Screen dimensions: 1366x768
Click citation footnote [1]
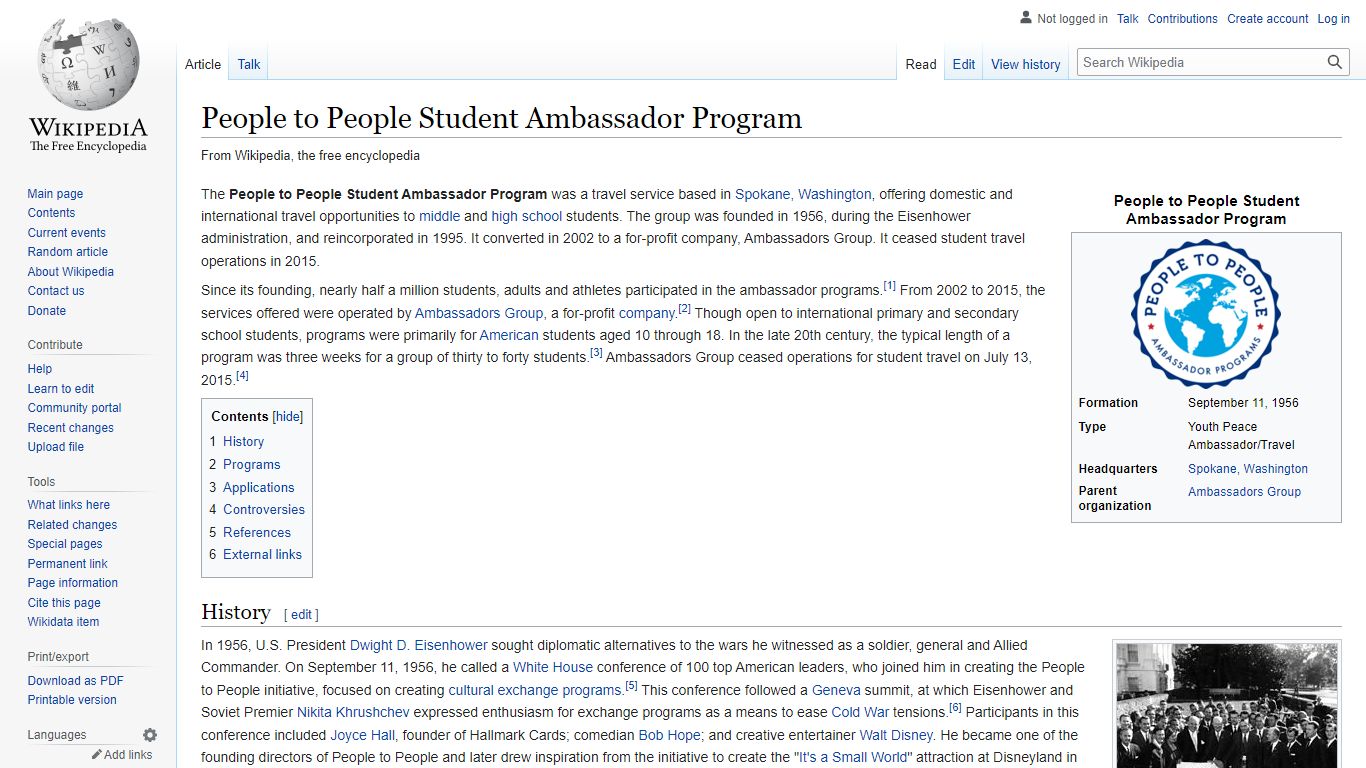(890, 286)
